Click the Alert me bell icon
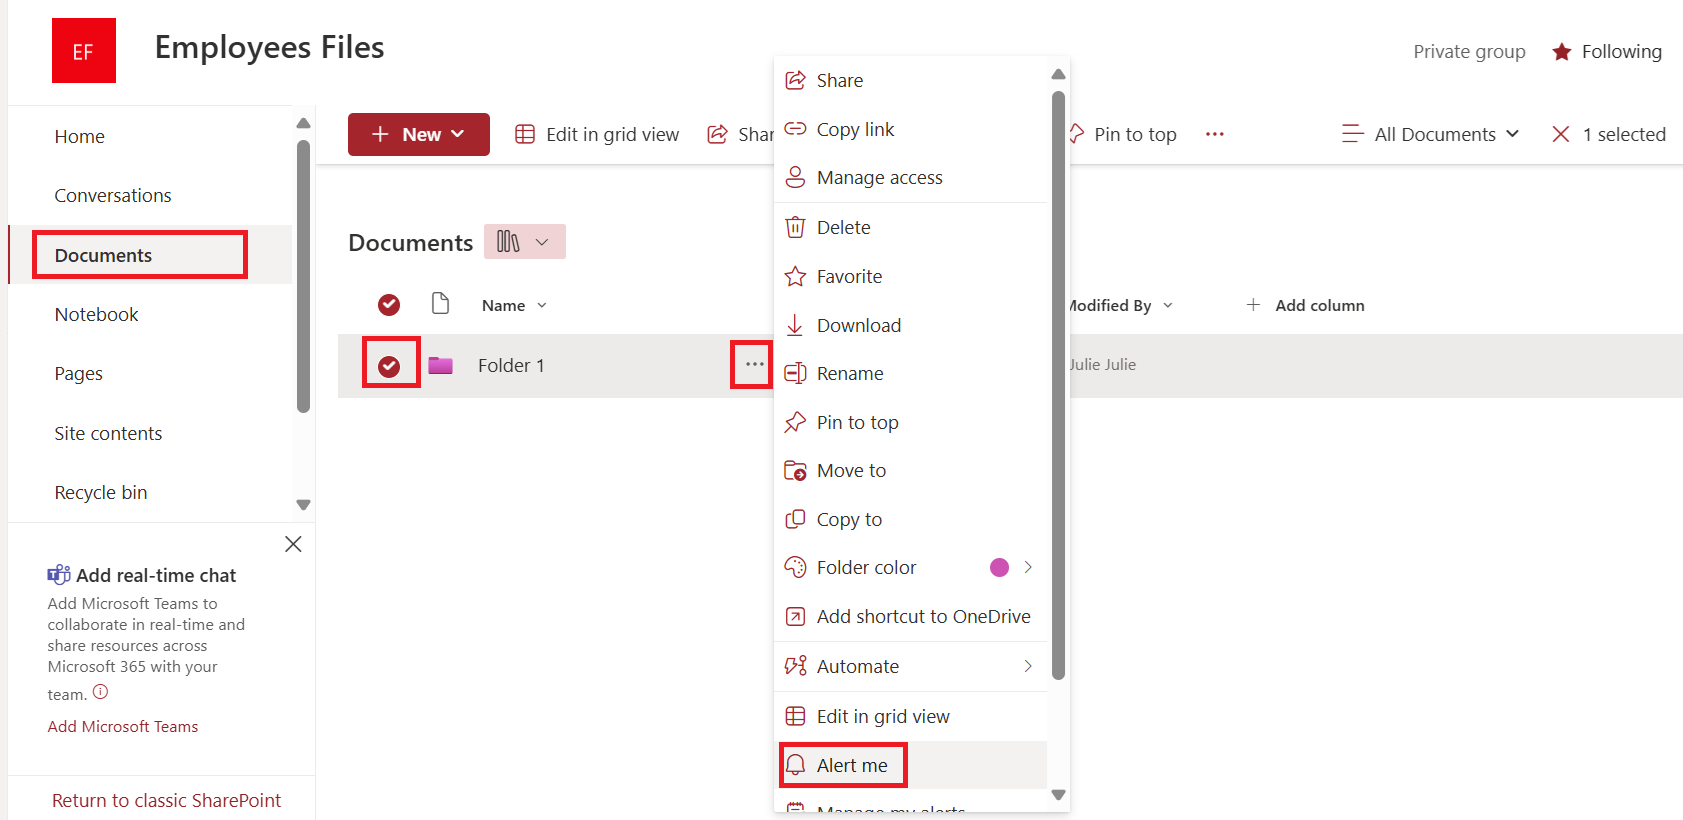The height and width of the screenshot is (820, 1683). (795, 764)
